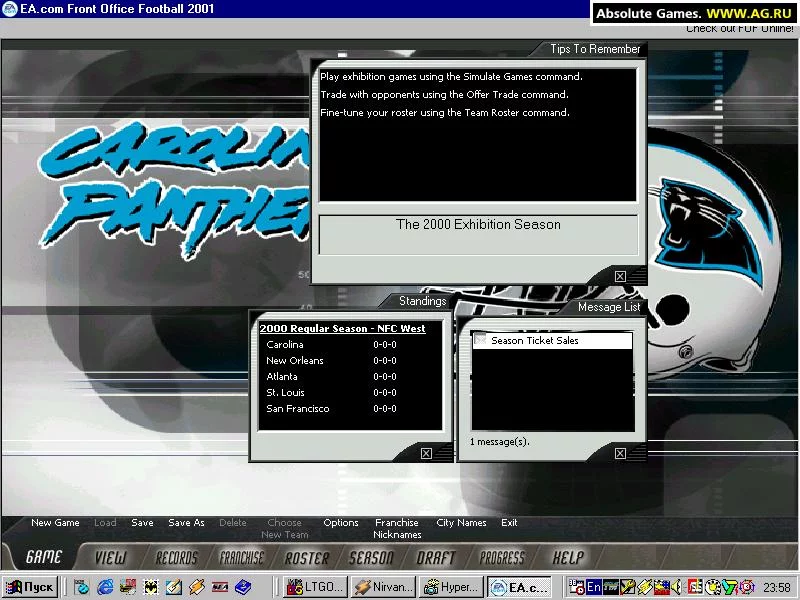
Task: Open the Season Ticket Sales message
Action: coord(553,340)
